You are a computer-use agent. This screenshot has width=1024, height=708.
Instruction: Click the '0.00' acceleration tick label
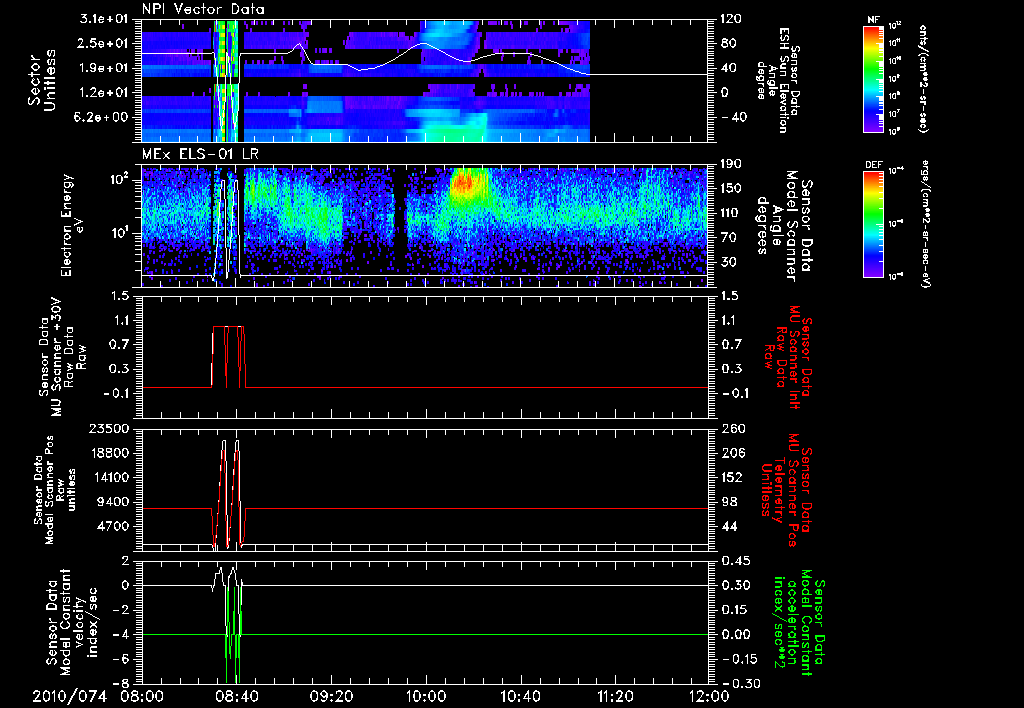734,635
